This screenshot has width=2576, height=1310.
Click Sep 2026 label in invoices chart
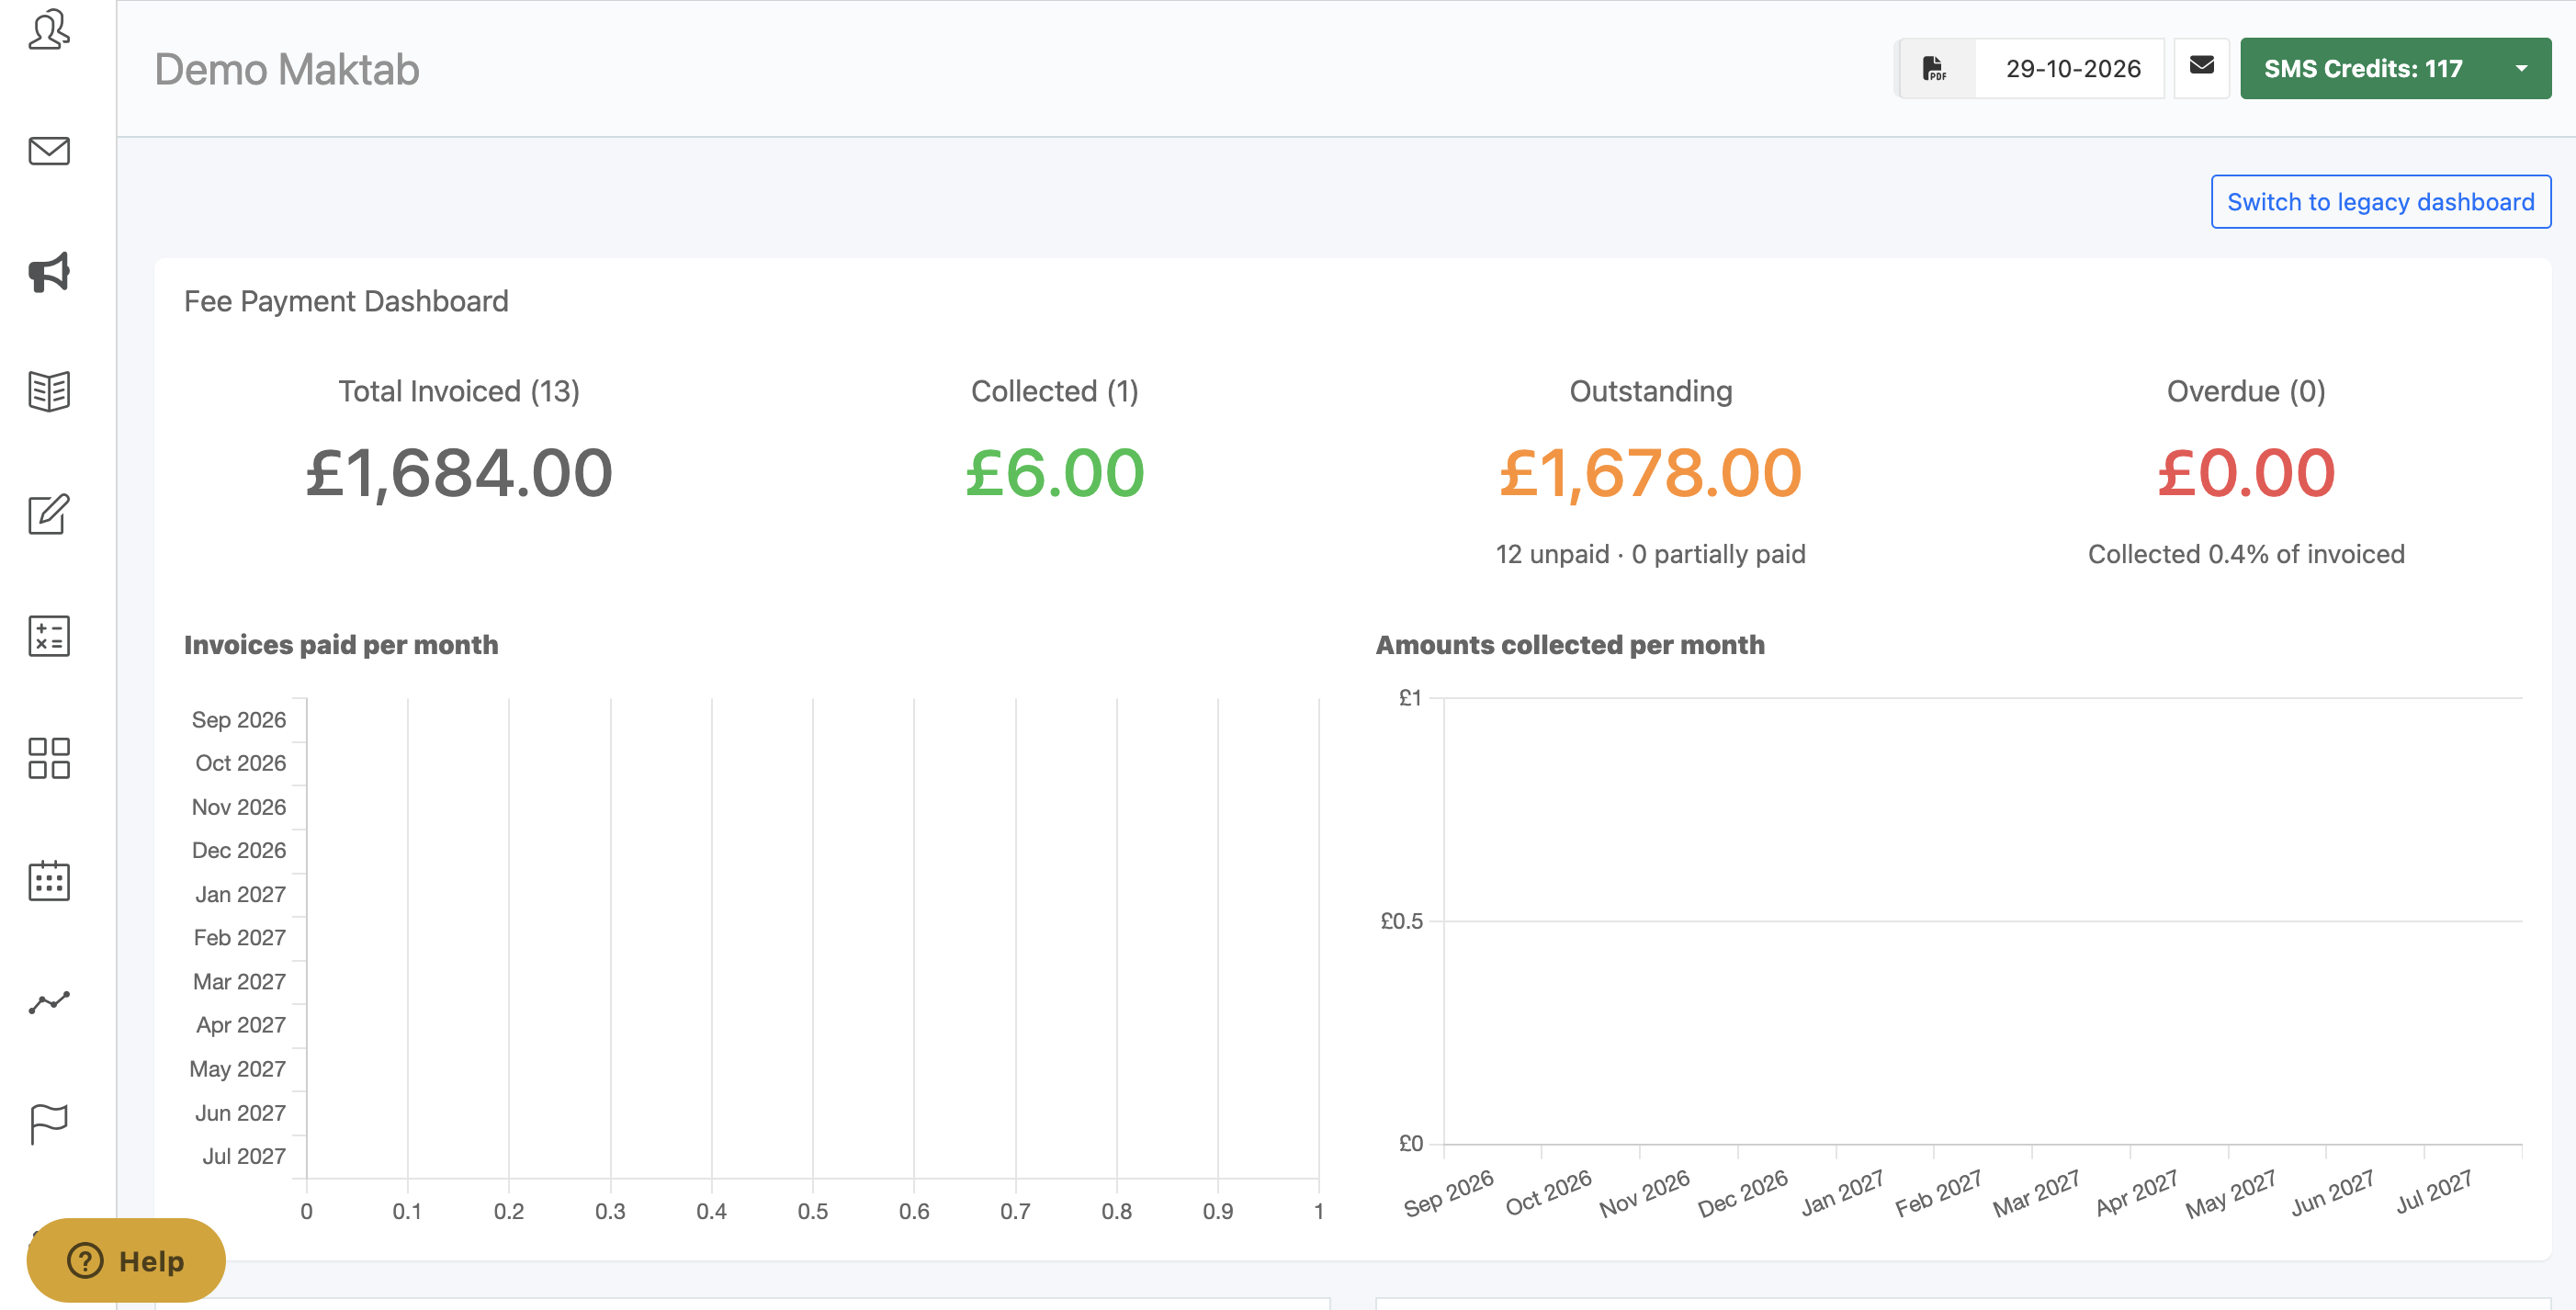click(x=239, y=720)
